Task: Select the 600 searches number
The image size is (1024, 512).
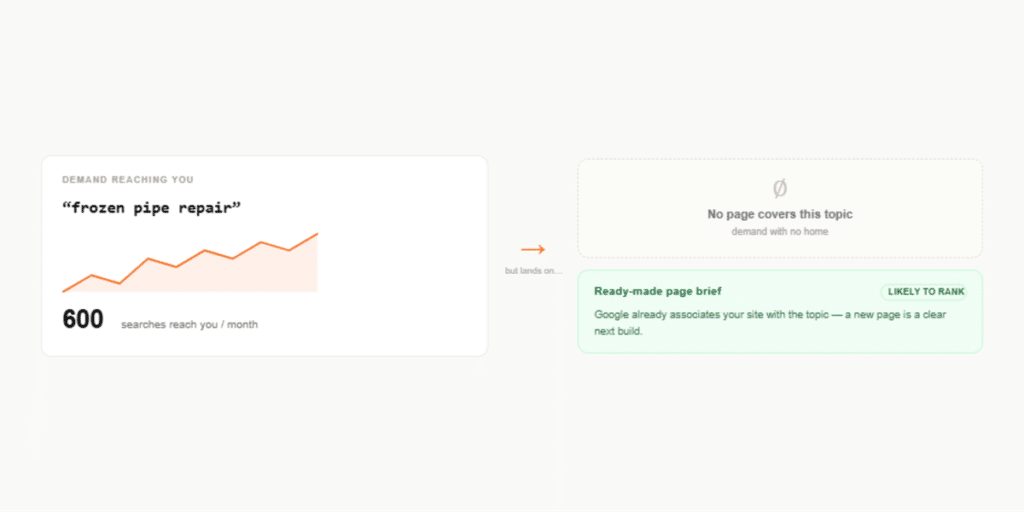Action: (83, 320)
